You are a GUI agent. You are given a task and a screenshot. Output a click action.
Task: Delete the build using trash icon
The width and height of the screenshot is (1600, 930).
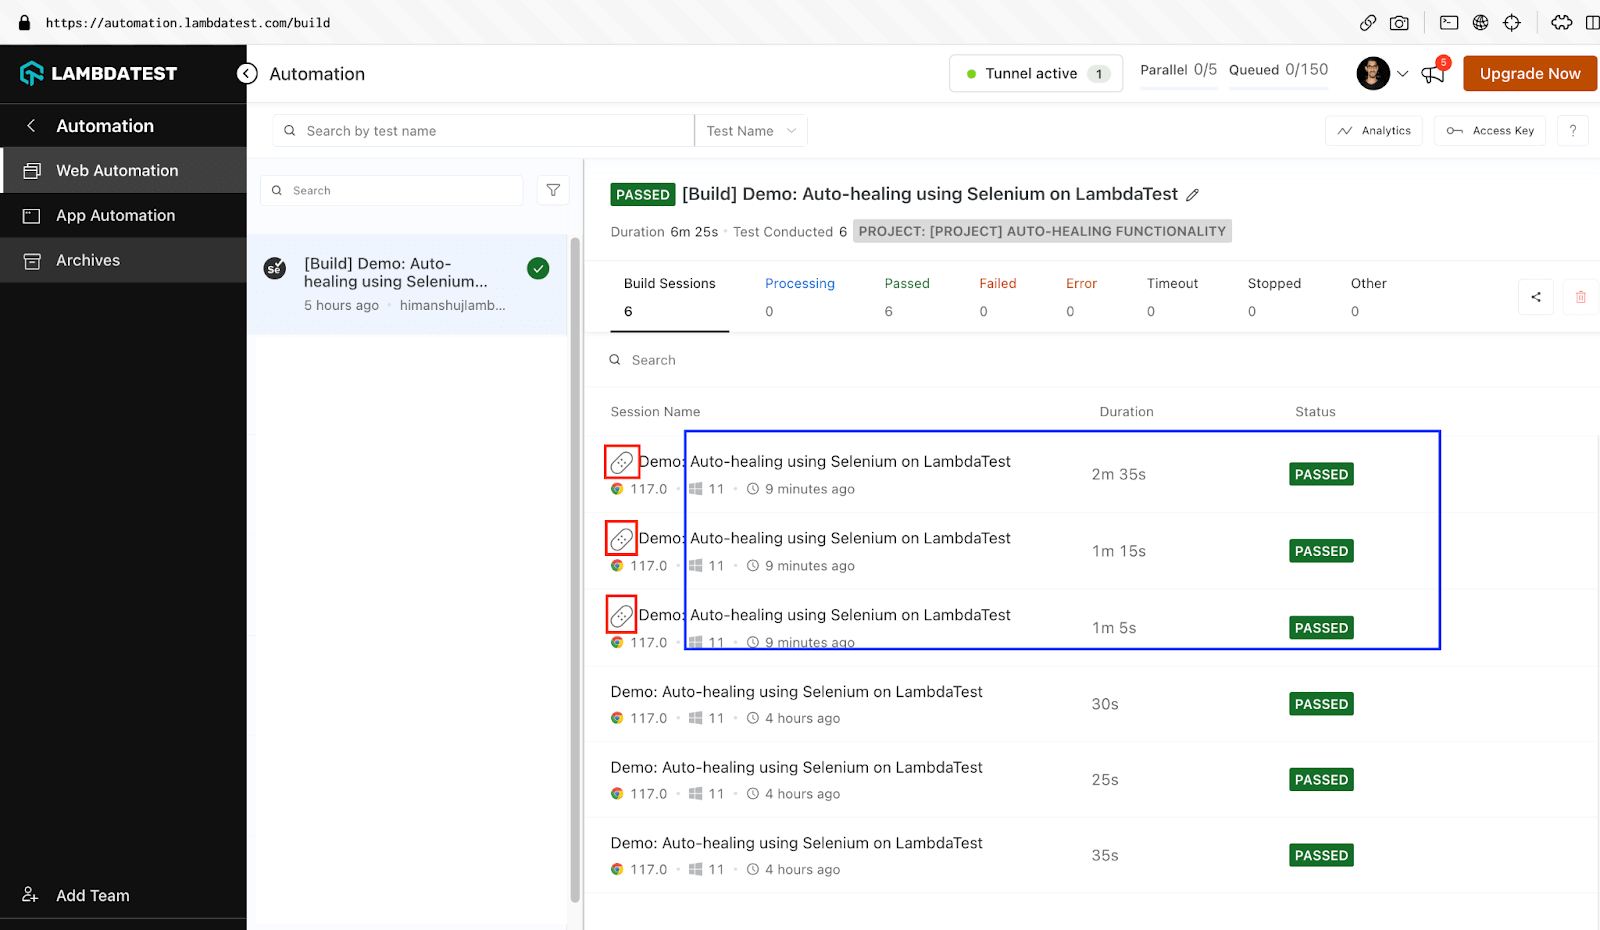[1580, 296]
